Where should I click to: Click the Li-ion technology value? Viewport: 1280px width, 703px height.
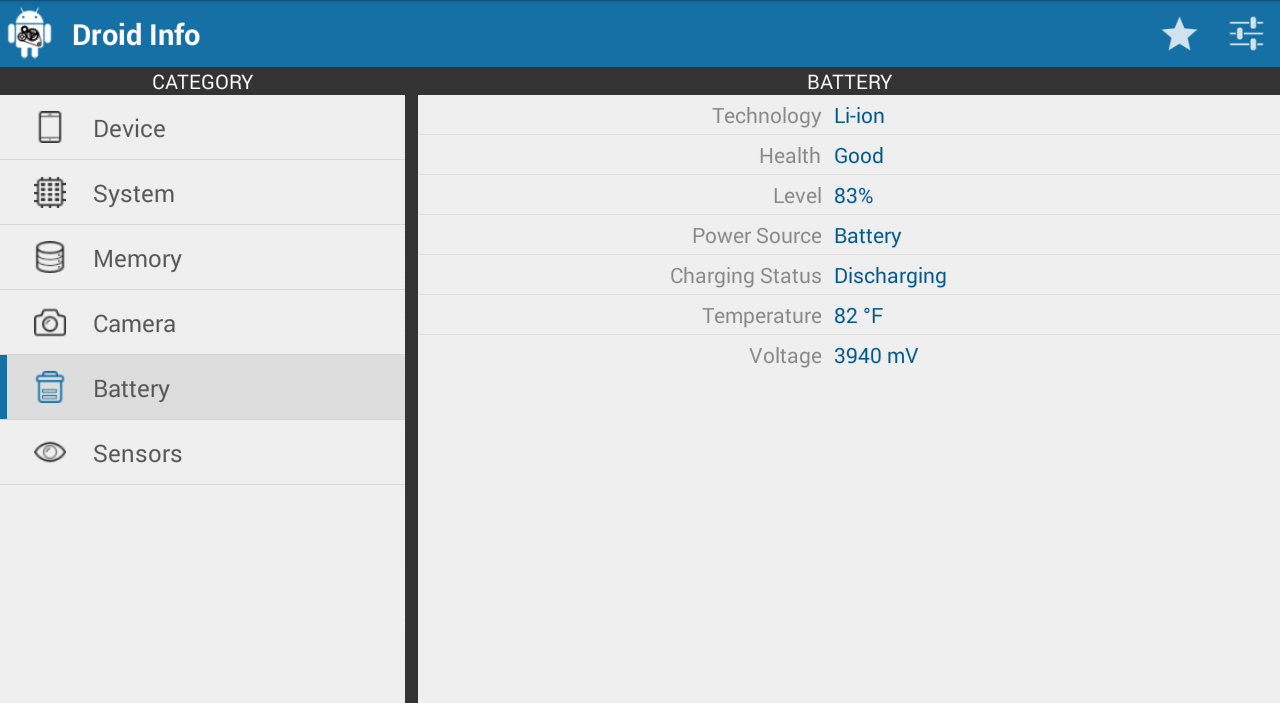(858, 115)
